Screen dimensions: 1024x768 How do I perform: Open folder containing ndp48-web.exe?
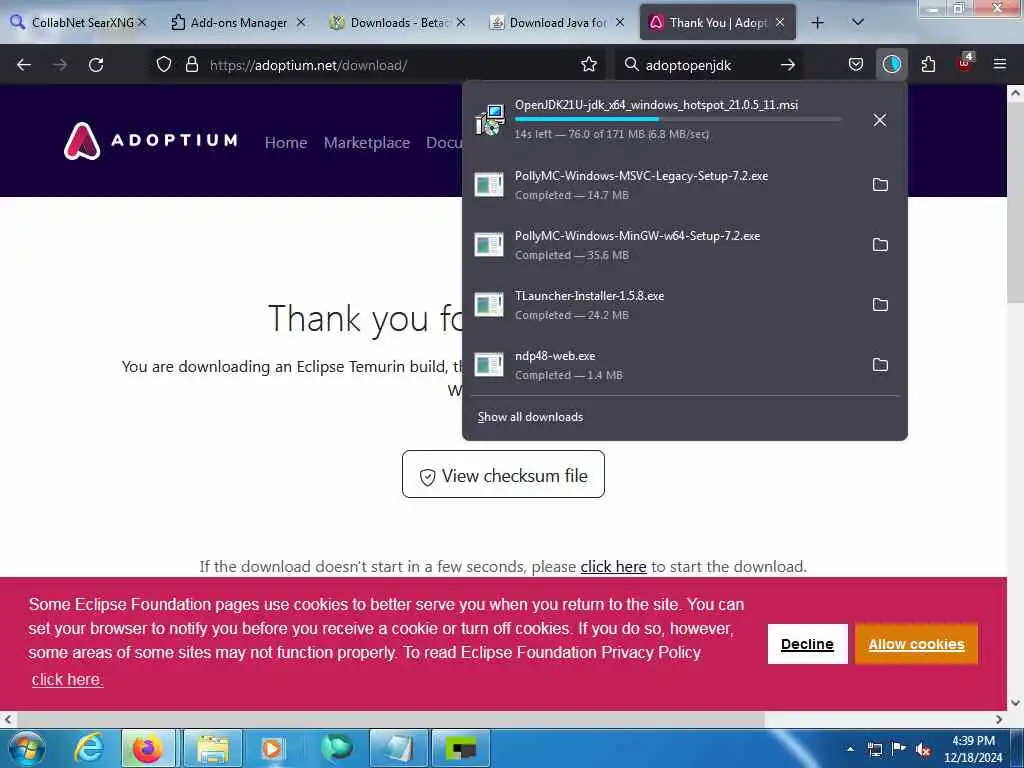(880, 365)
